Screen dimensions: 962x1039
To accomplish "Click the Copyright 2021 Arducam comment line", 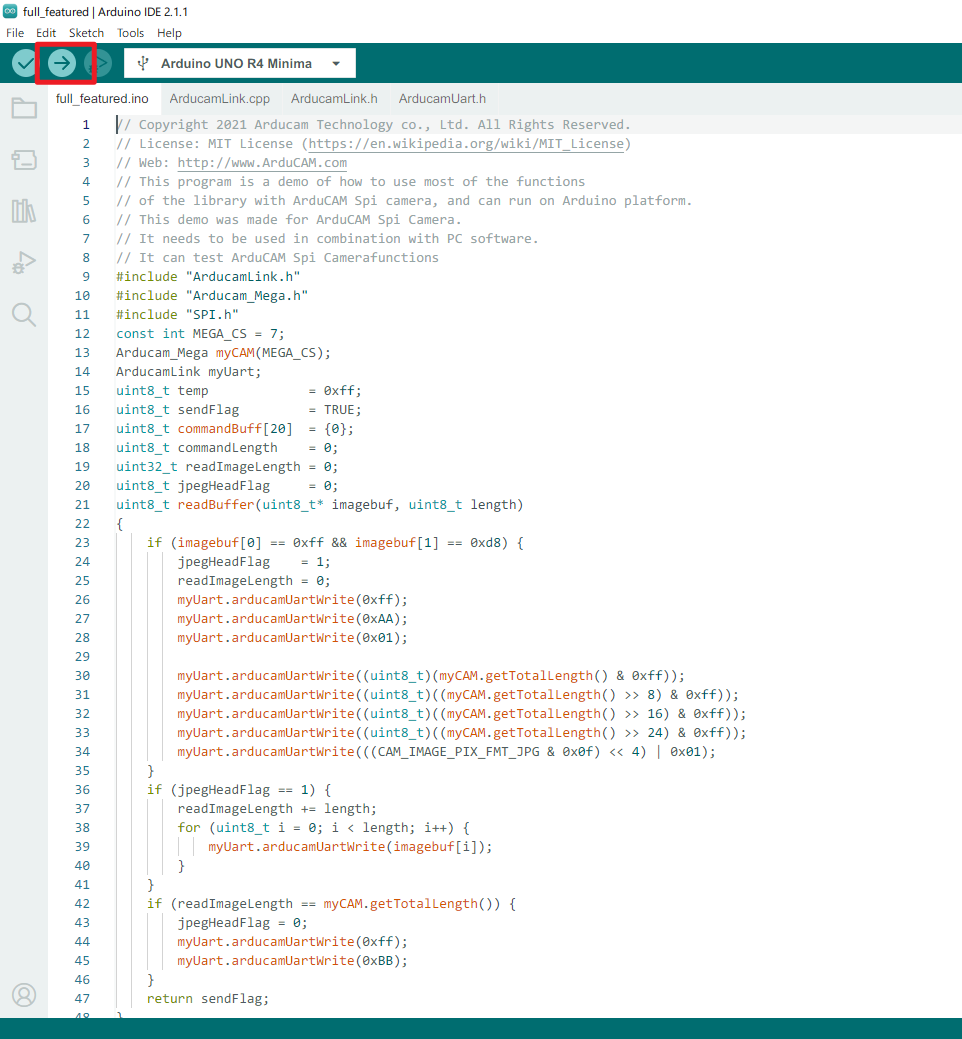I will tap(374, 125).
